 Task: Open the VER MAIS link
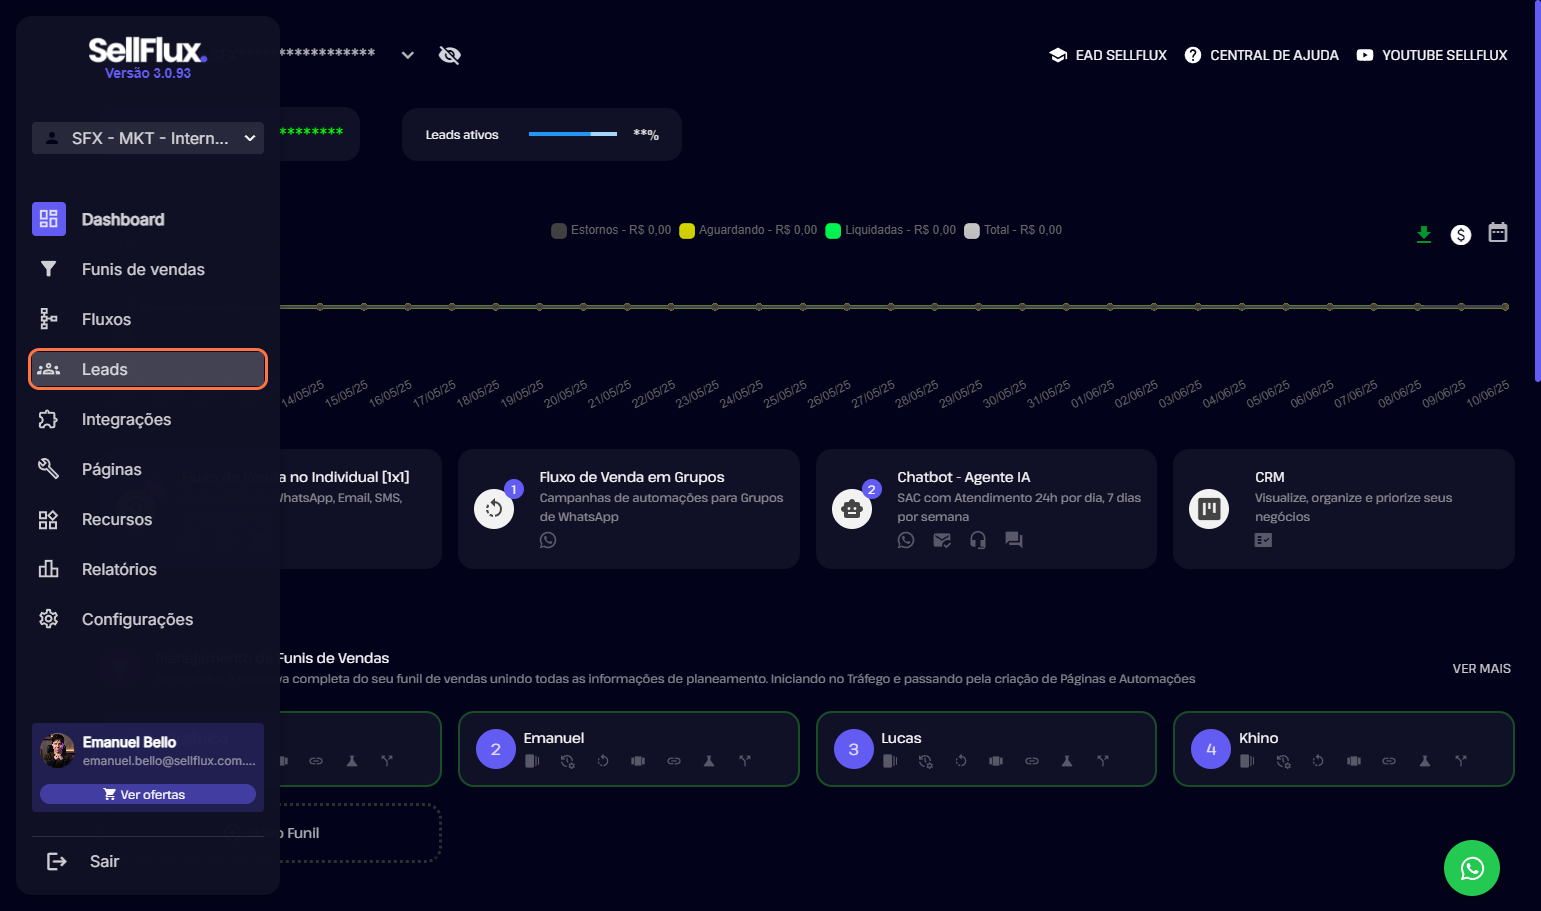click(x=1482, y=668)
